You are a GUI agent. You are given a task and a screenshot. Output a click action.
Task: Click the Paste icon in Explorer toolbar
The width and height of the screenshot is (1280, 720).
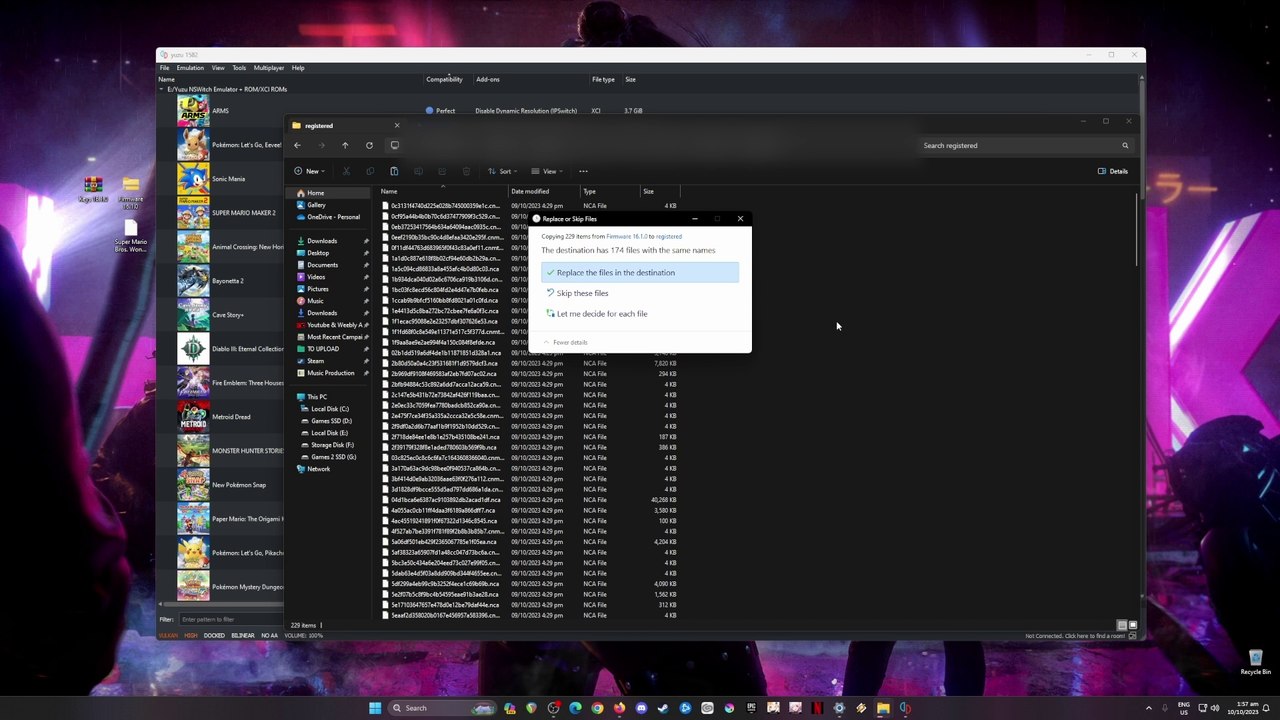click(x=394, y=171)
